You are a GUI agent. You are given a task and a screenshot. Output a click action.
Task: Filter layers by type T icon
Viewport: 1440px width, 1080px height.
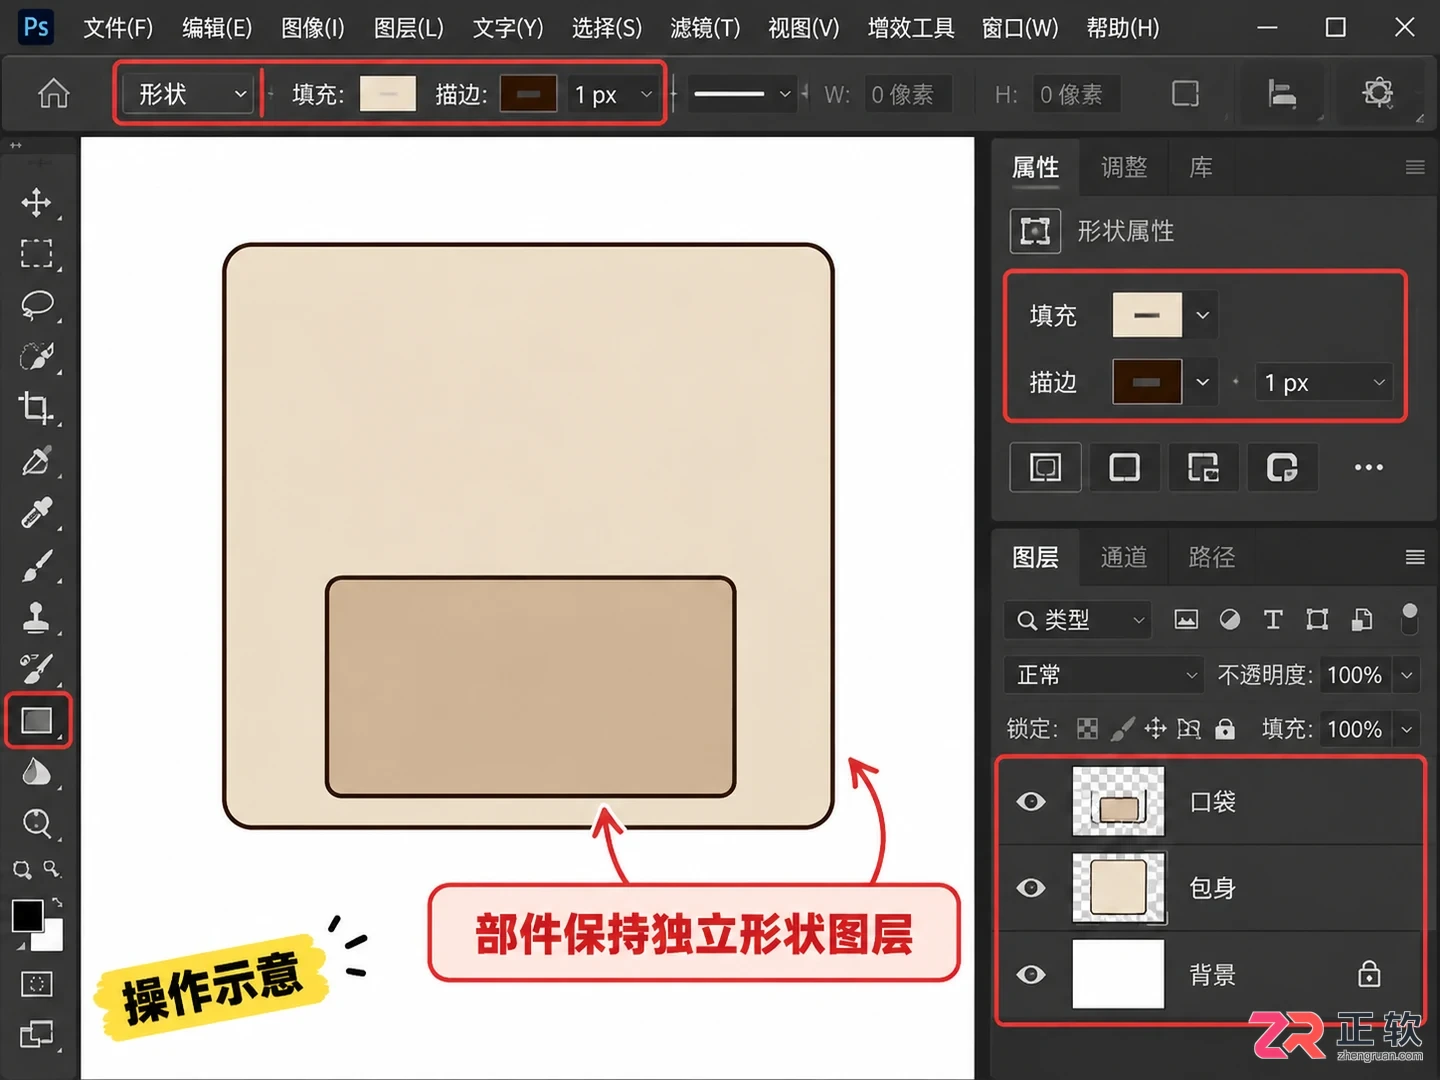click(x=1273, y=620)
